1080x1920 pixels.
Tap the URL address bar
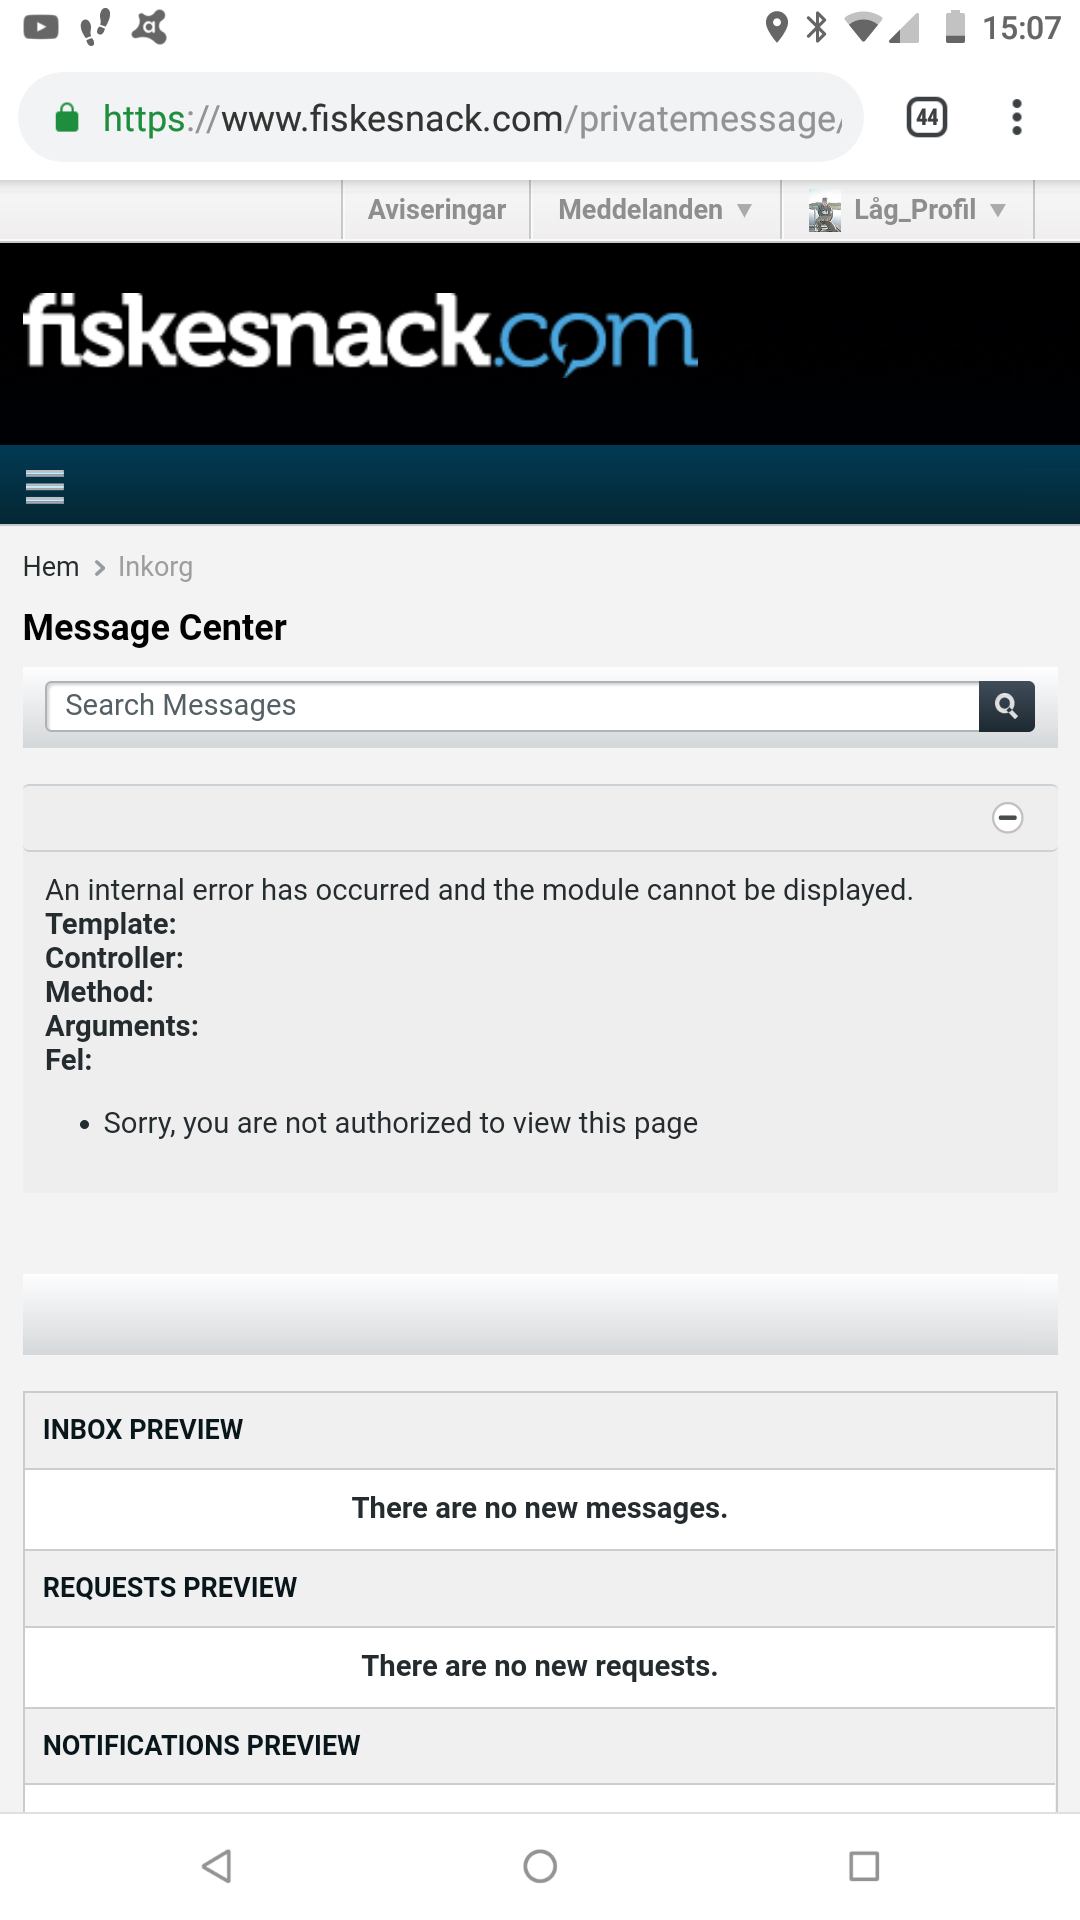pyautogui.click(x=470, y=118)
